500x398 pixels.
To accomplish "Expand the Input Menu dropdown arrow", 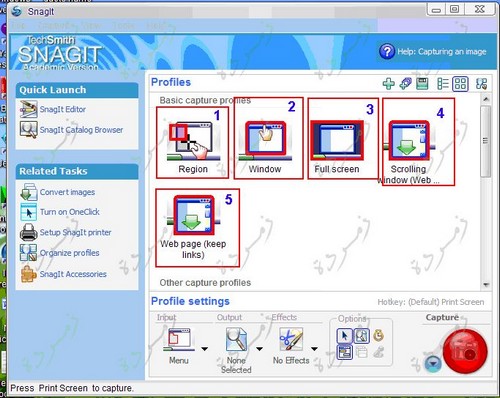I will [x=205, y=349].
